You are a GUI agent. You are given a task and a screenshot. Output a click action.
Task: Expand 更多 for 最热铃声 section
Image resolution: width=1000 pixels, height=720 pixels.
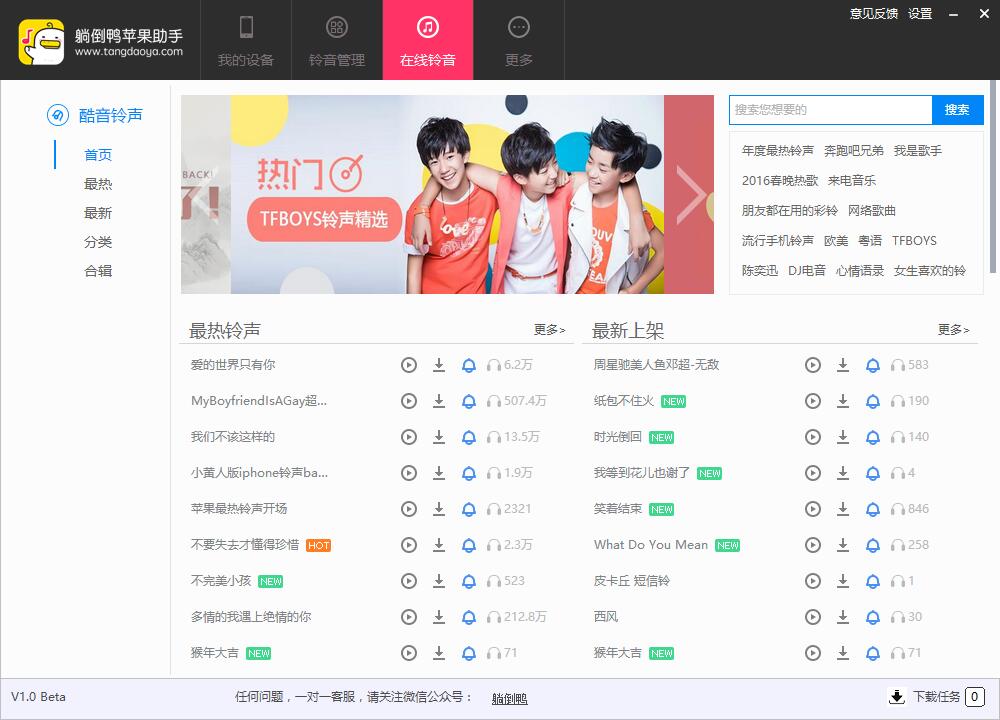coord(550,330)
